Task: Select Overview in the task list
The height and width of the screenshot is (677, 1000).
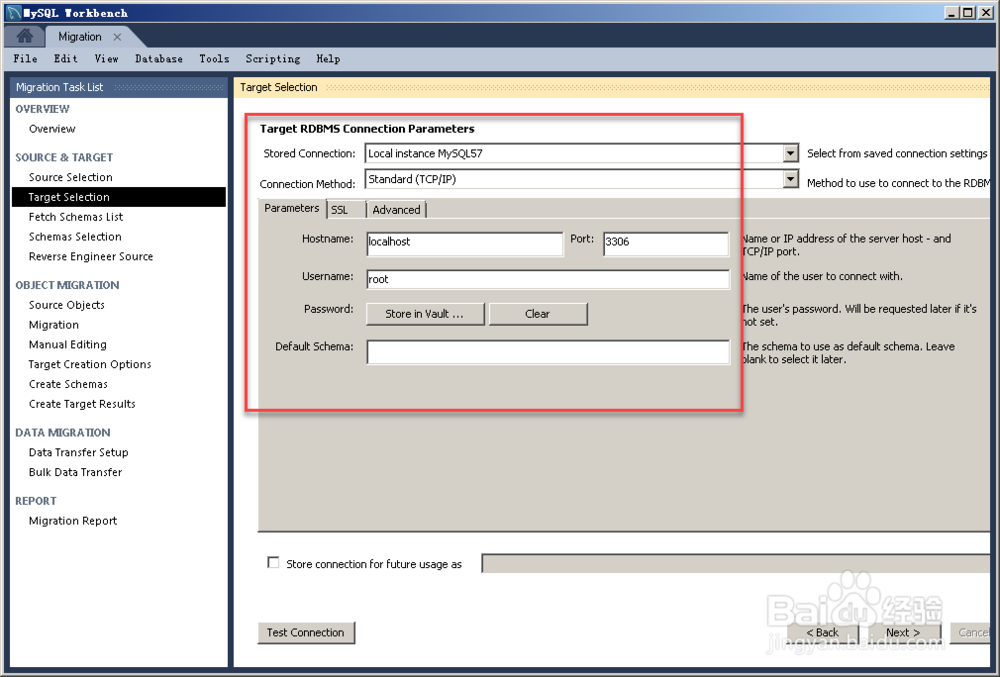Action: tap(52, 129)
